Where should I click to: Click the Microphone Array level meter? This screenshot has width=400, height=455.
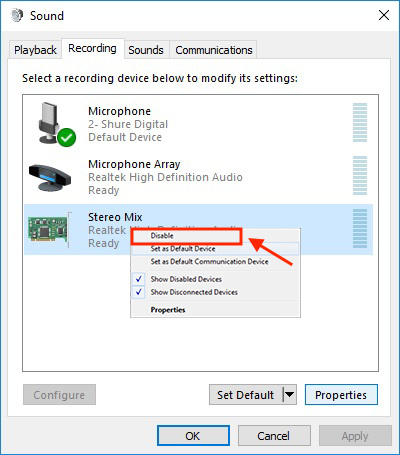[x=360, y=175]
